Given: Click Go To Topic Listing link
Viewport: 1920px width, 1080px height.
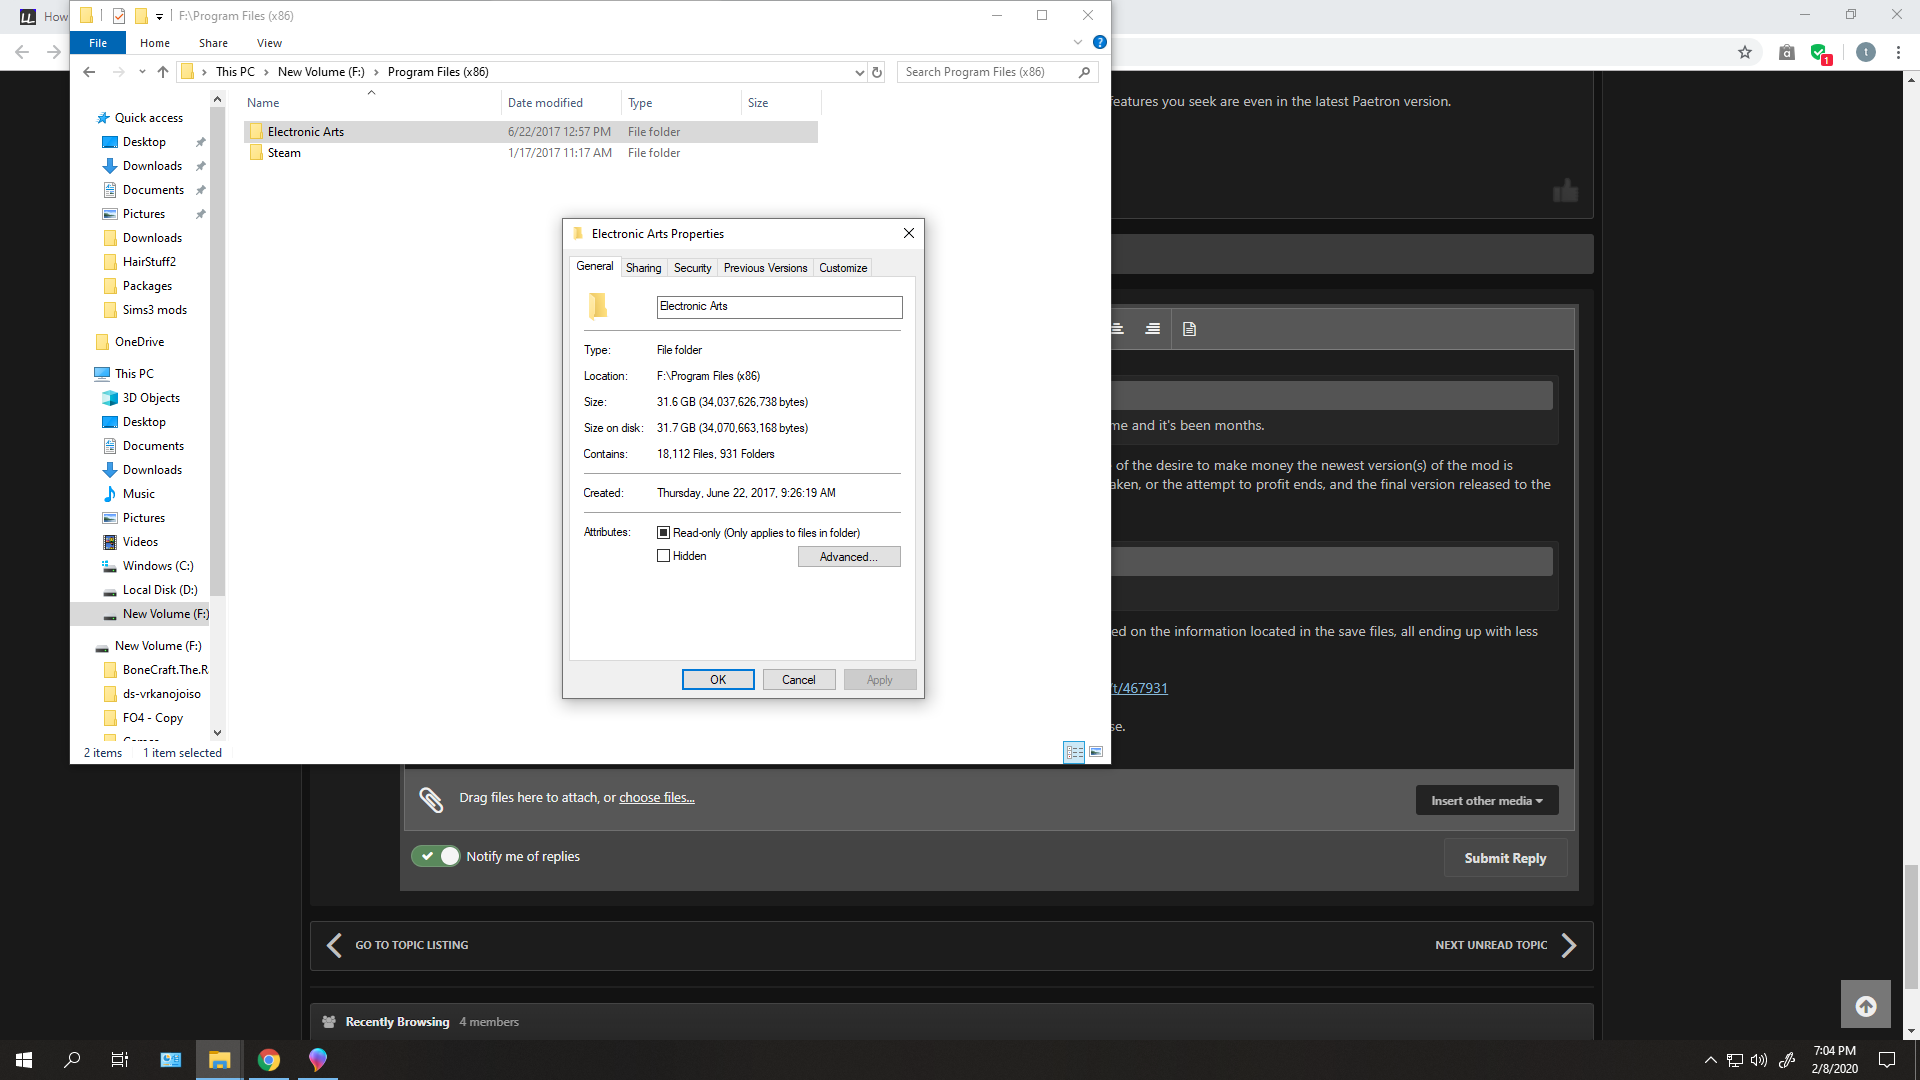Looking at the screenshot, I should coord(398,945).
